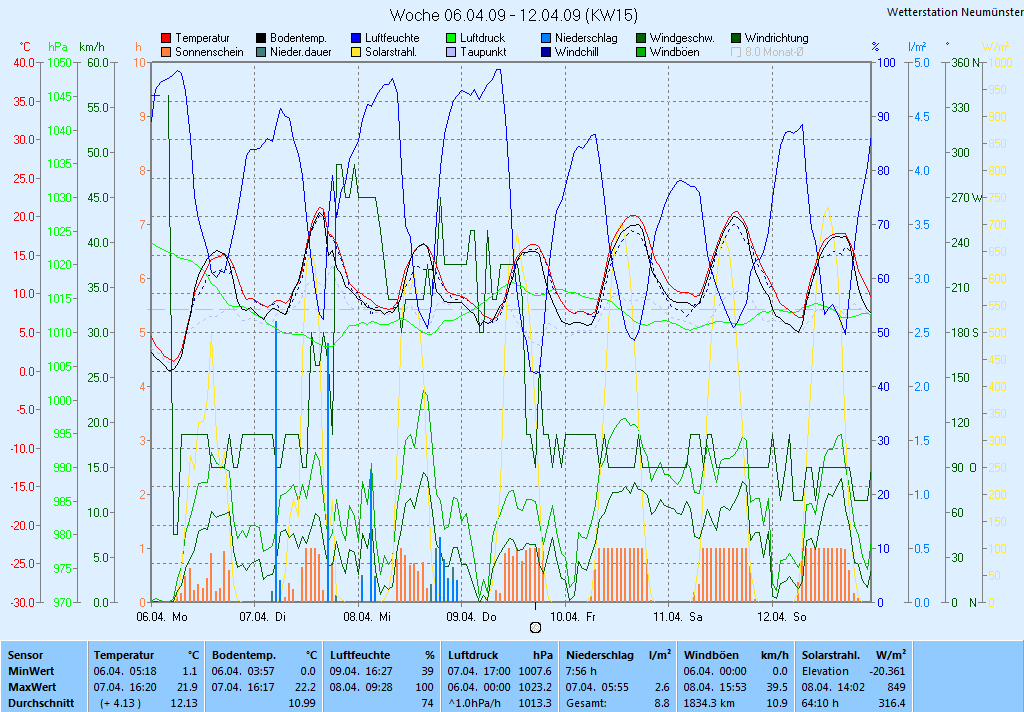The height and width of the screenshot is (712, 1024).
Task: Toggle the 8.0 Monat-Ø checkbox
Action: 737,52
